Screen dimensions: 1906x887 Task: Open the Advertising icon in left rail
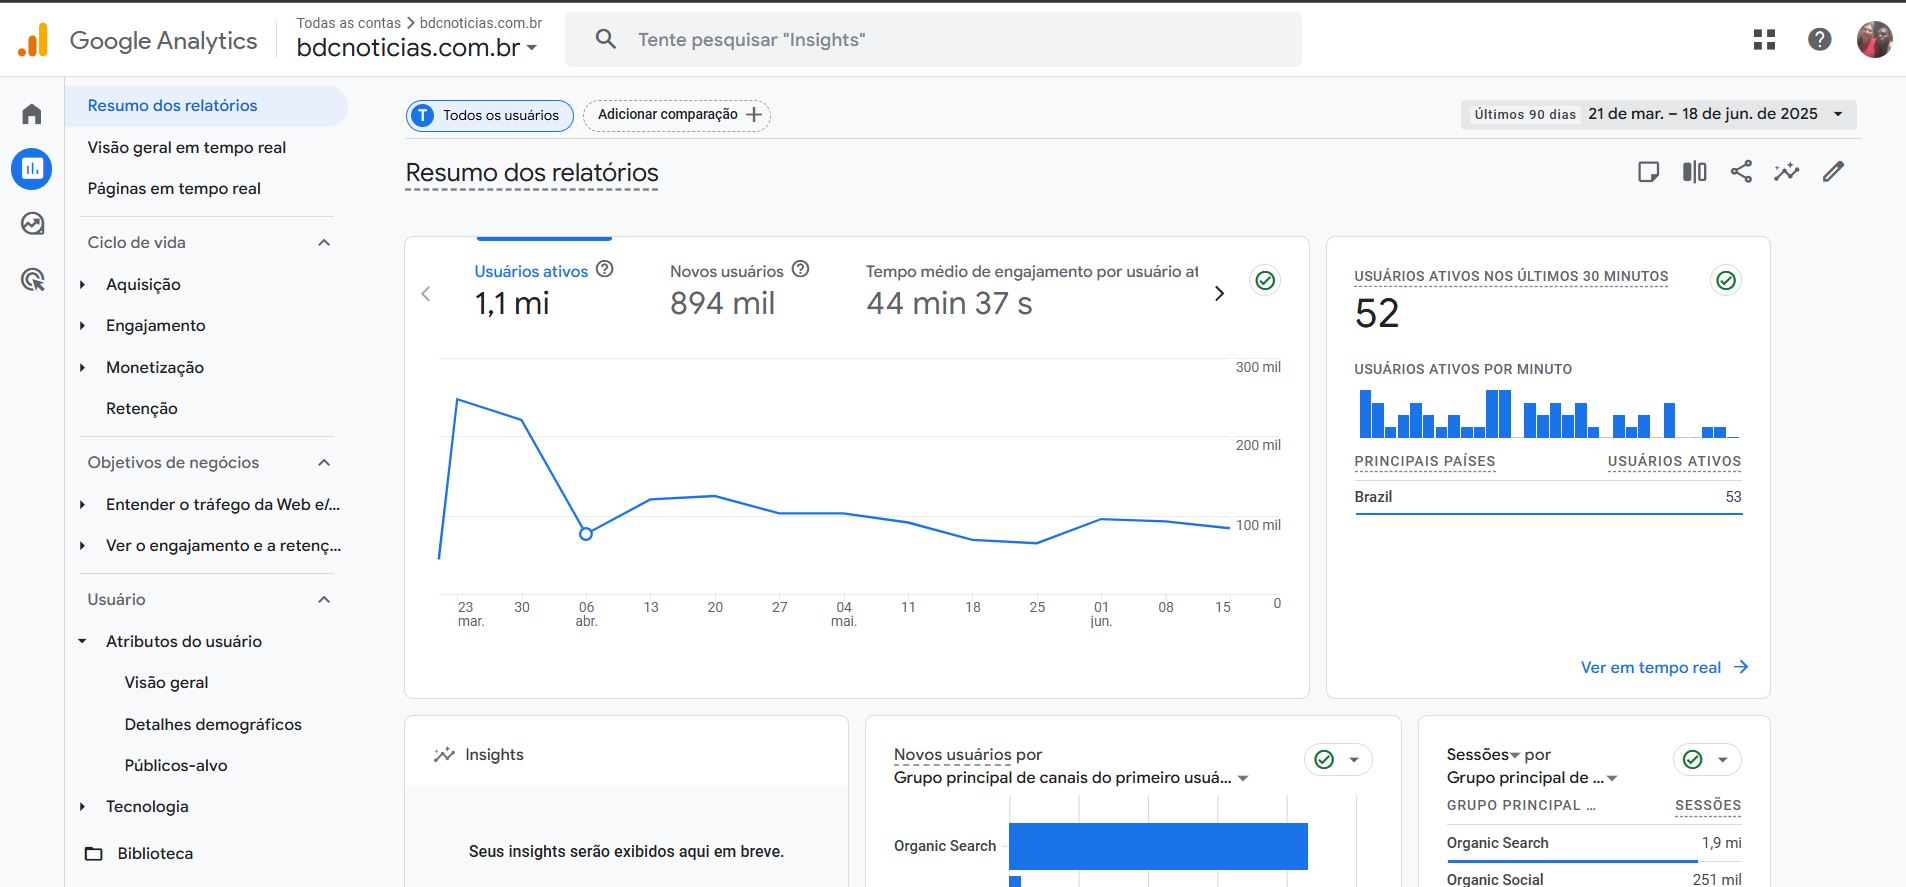tap(32, 280)
